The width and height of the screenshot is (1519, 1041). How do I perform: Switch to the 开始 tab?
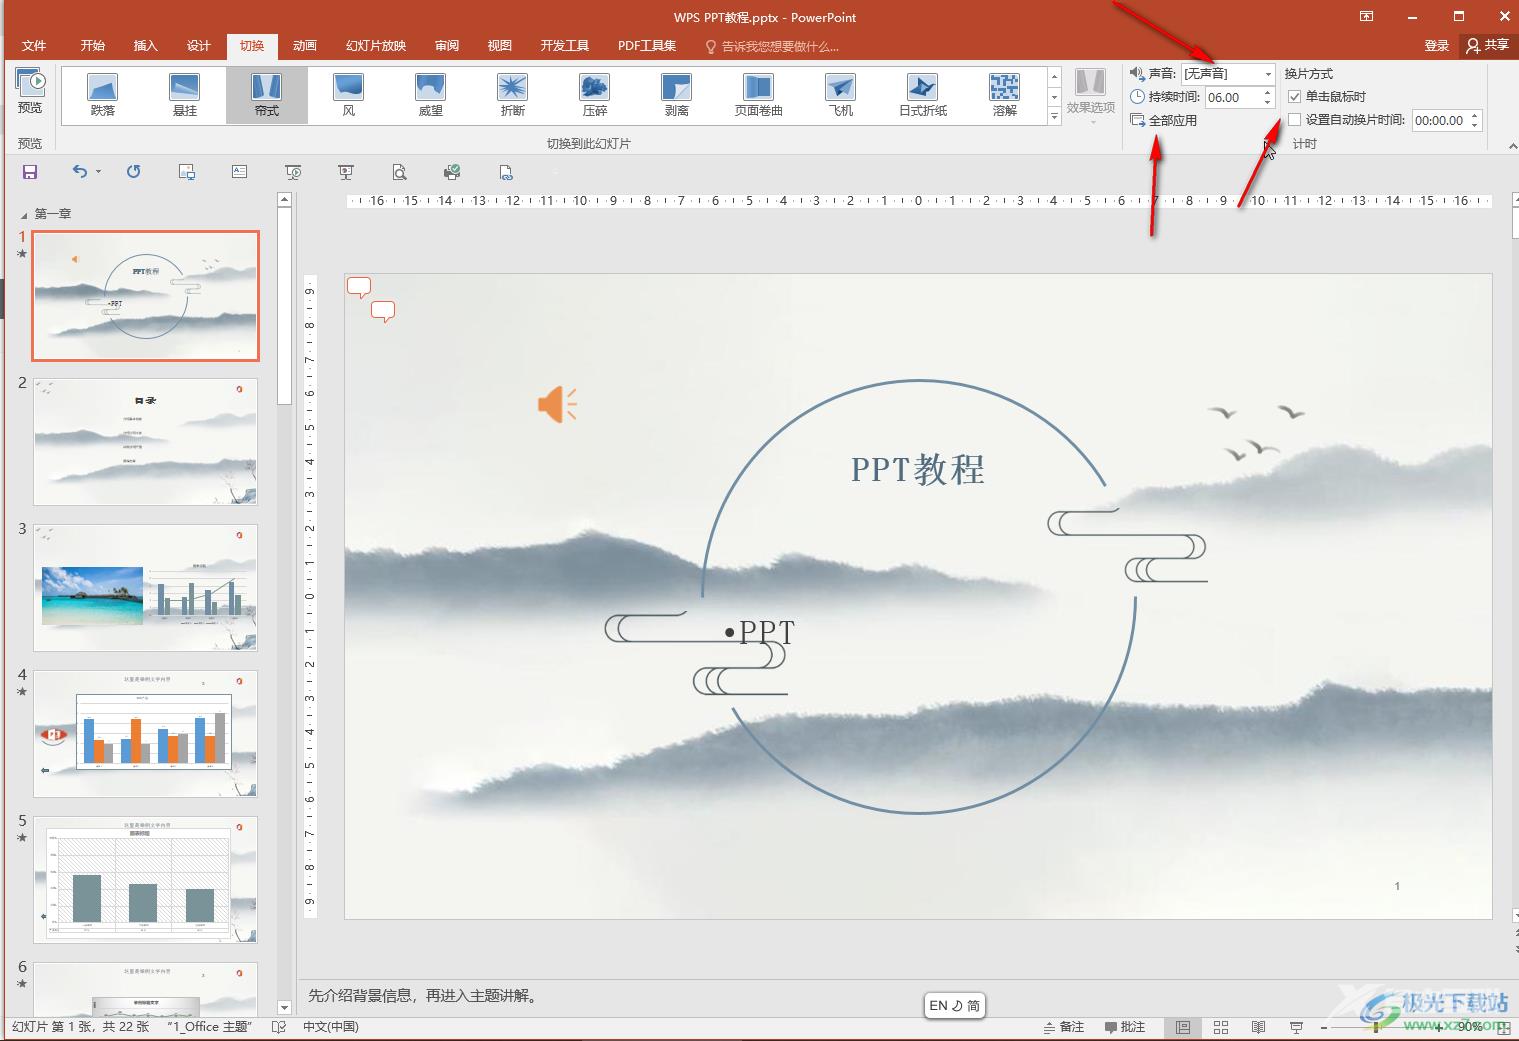coord(93,46)
